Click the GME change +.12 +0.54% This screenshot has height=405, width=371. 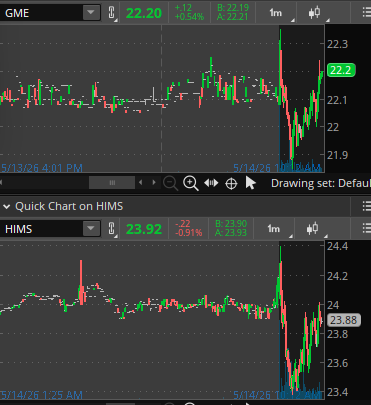[x=189, y=13]
